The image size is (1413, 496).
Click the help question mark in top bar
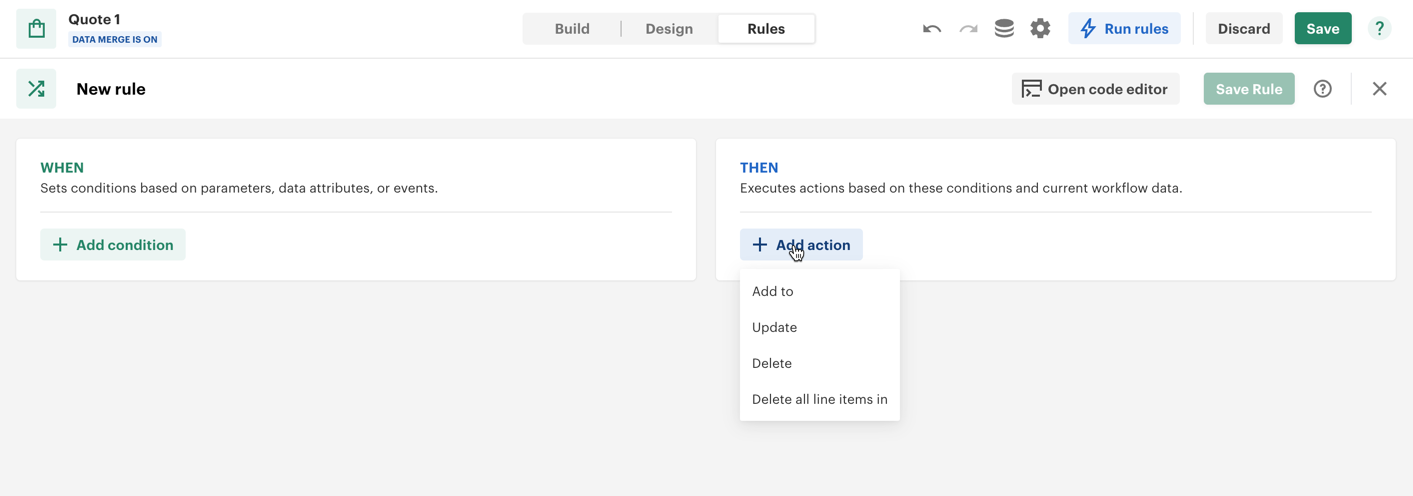(1379, 29)
